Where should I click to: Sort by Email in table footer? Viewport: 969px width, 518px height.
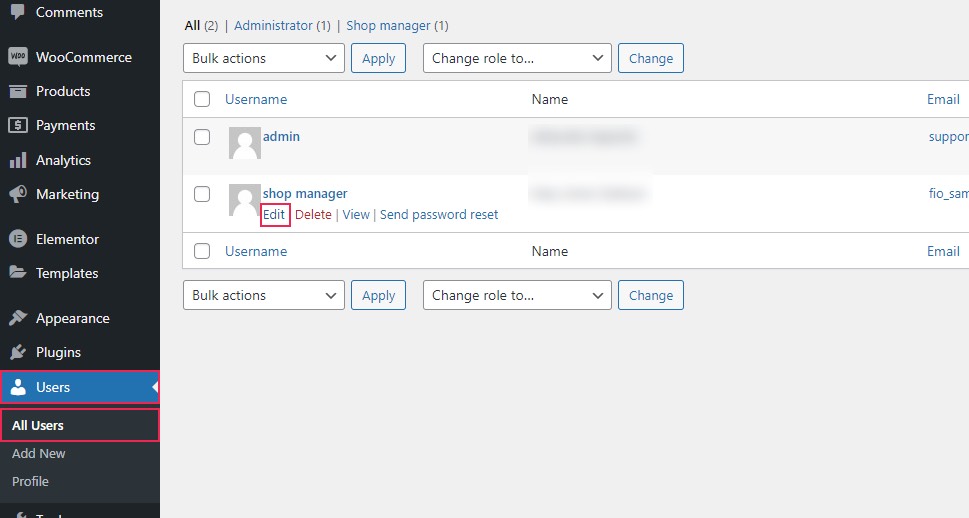click(x=943, y=251)
